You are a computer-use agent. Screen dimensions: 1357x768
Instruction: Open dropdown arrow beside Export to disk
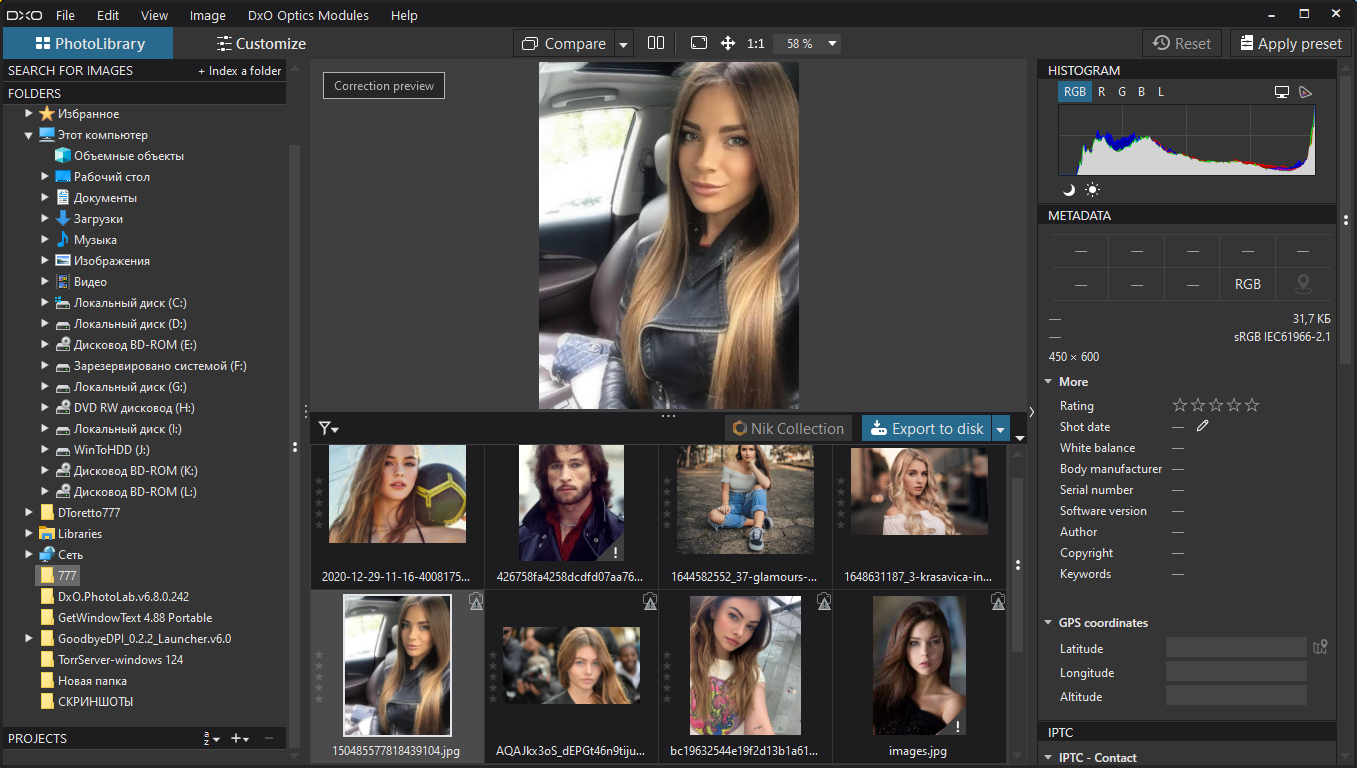(x=1001, y=429)
